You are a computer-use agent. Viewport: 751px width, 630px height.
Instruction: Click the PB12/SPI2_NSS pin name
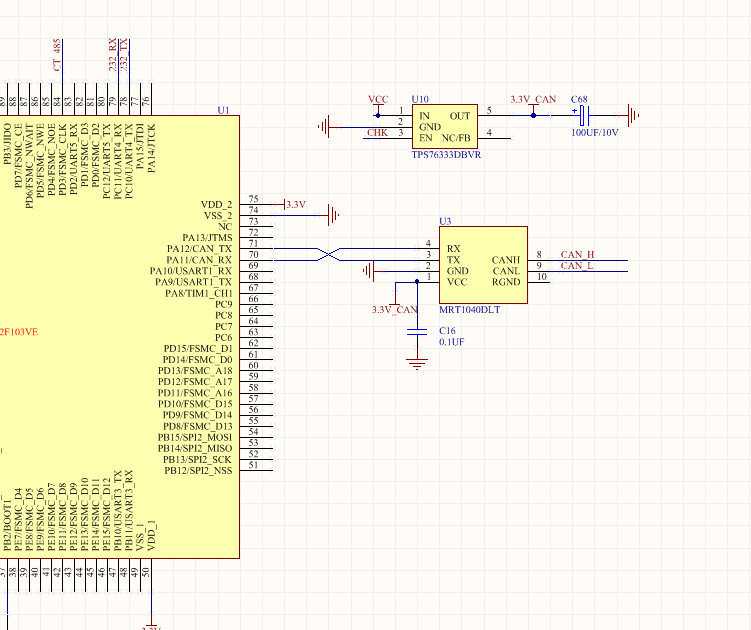pos(198,470)
